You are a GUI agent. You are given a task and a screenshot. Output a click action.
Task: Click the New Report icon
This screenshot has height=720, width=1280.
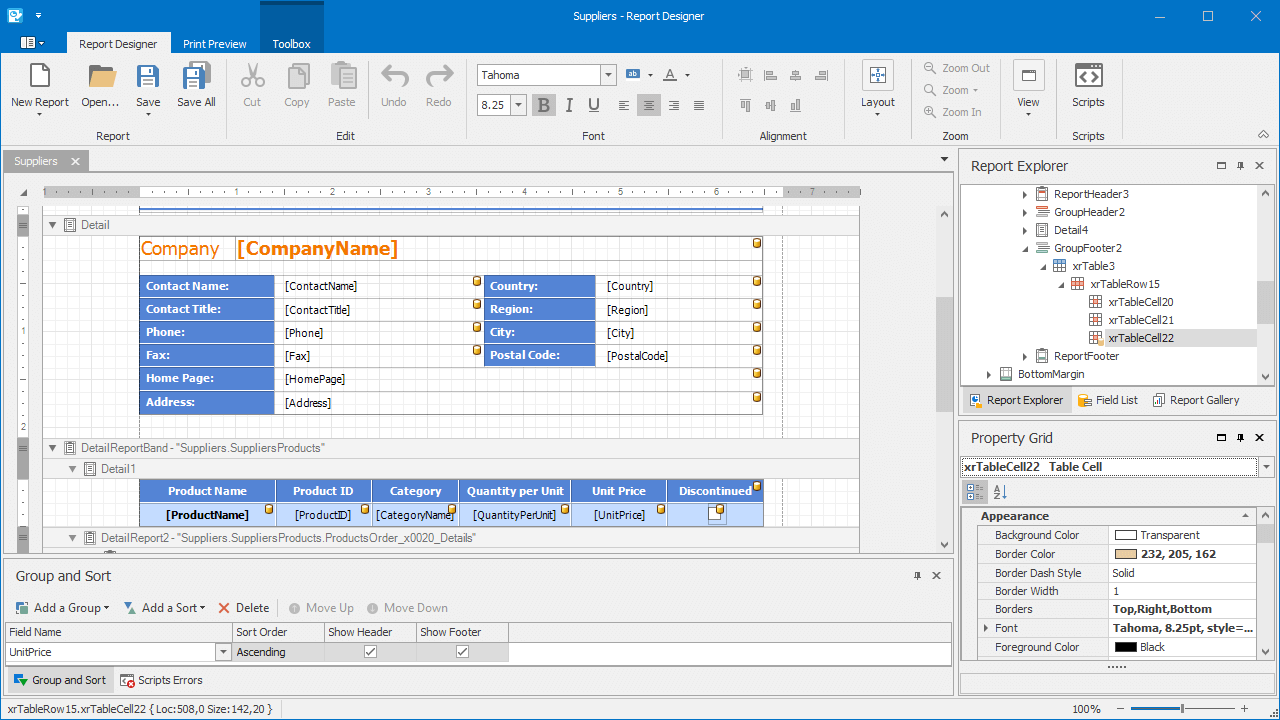point(39,77)
